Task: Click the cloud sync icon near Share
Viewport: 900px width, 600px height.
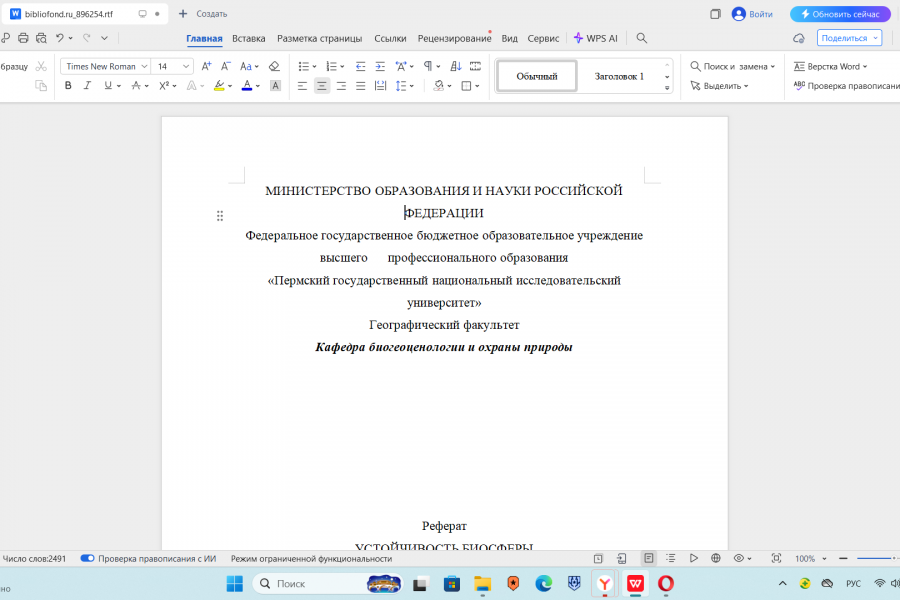Action: (x=798, y=38)
